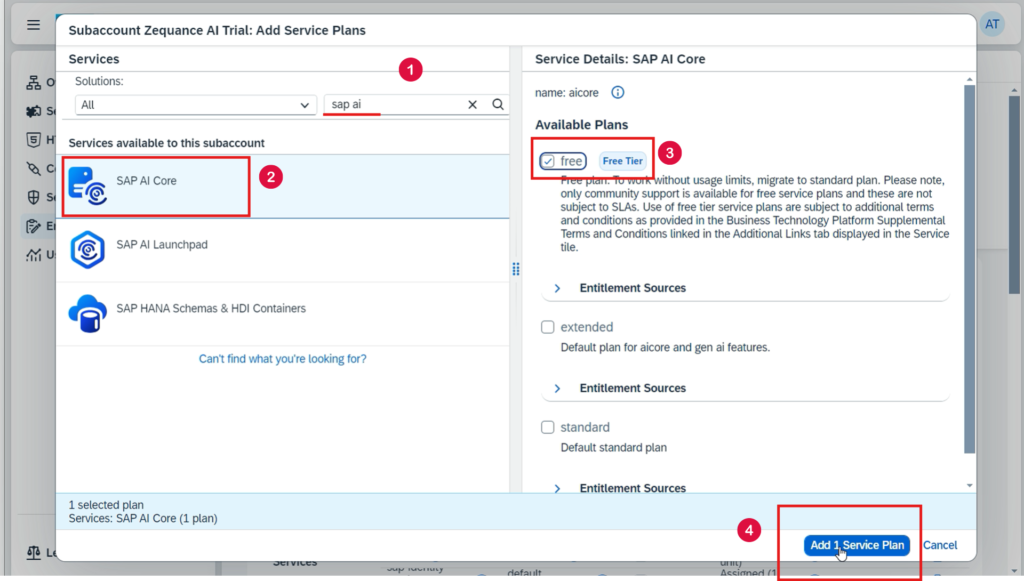Expand Entitlement Sources under extended plan
This screenshot has height=581, width=1024.
[x=557, y=388]
